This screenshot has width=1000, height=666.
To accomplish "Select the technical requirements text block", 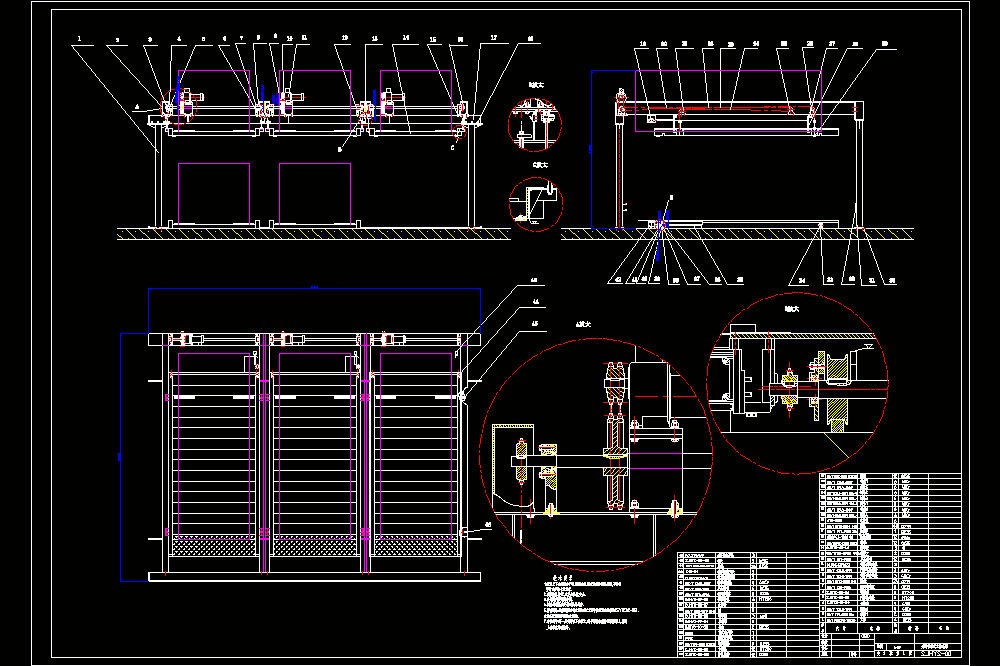I will (x=591, y=604).
